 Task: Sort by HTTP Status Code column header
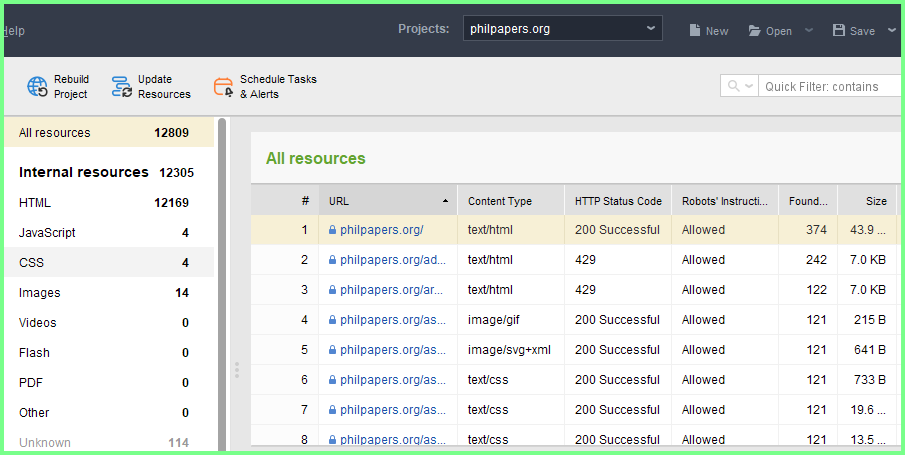click(x=617, y=201)
